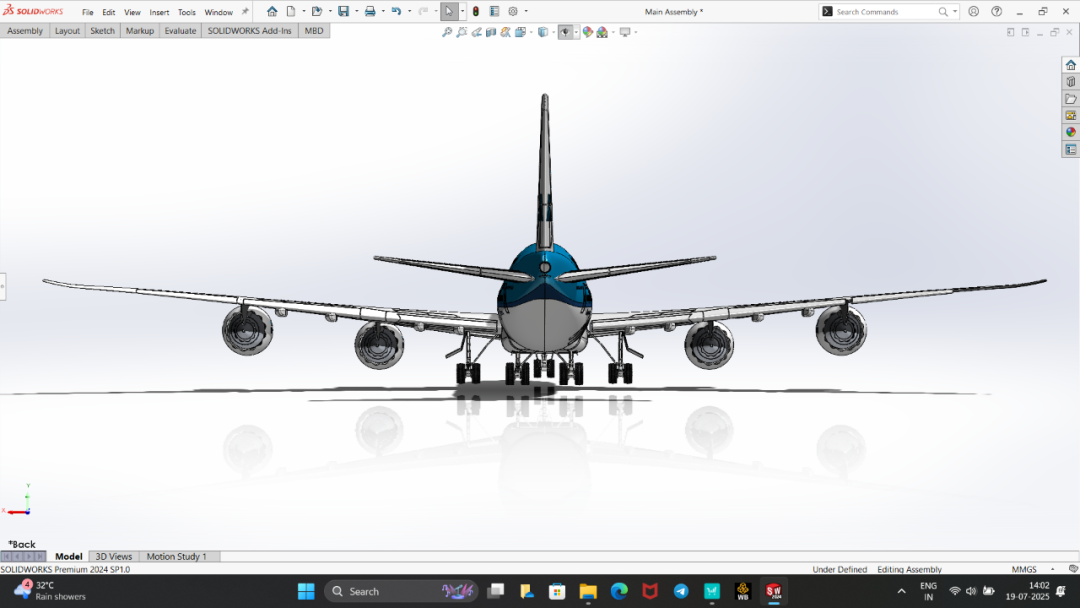Click the Print icon
Screen dimensions: 1080x608
pos(370,12)
